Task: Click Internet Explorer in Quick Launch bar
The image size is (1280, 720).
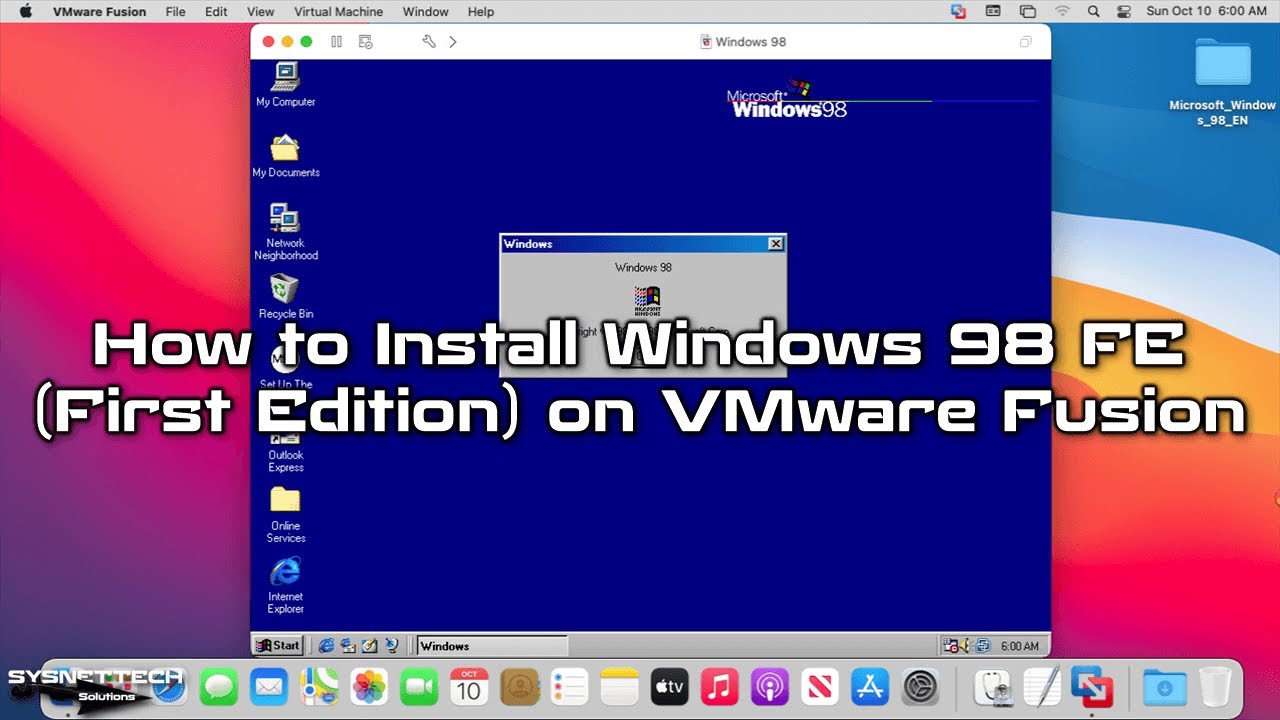Action: tap(326, 646)
